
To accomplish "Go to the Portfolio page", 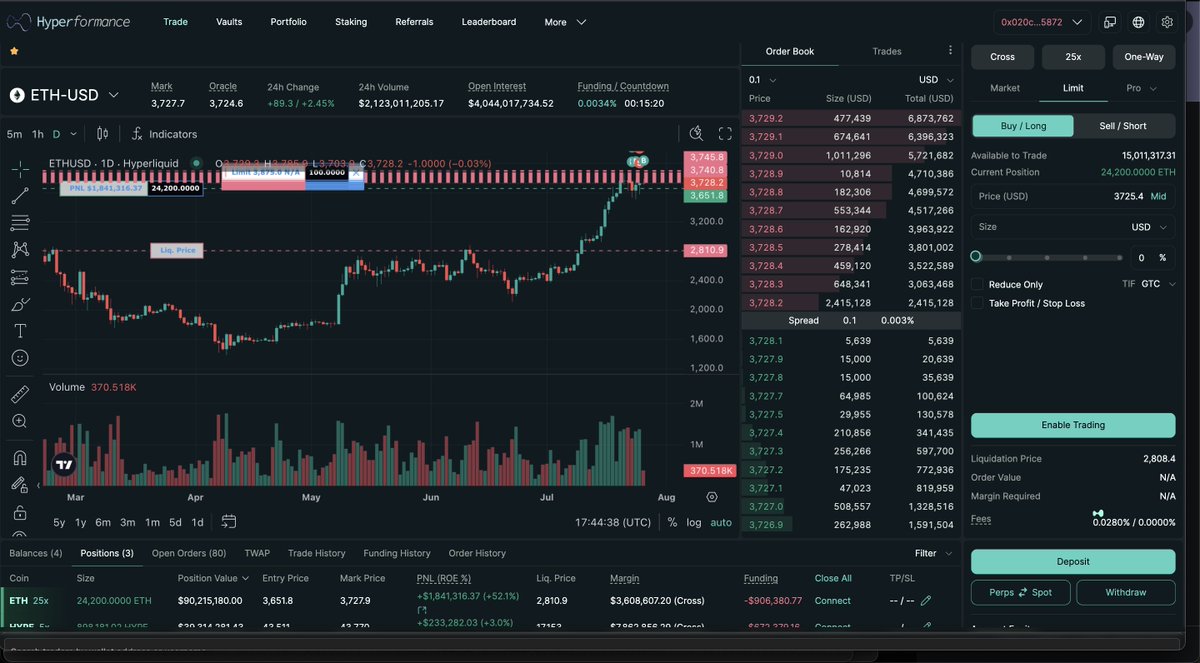I will coord(288,22).
